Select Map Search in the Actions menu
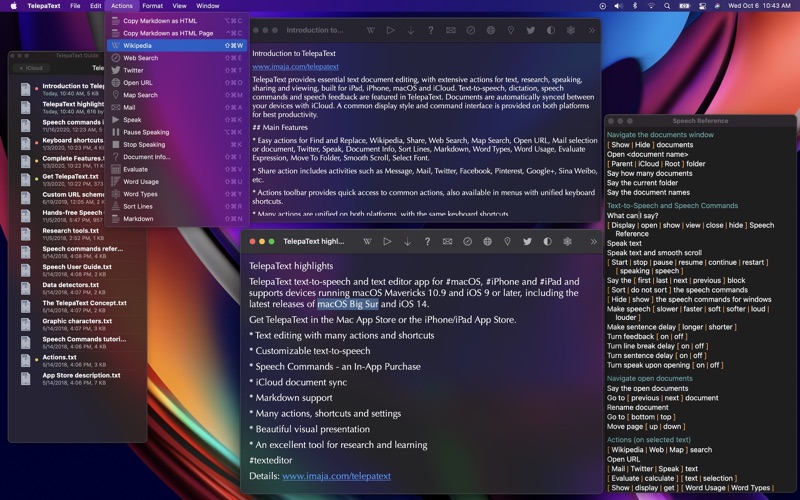Screen dimensions: 800x500 (x=177, y=95)
